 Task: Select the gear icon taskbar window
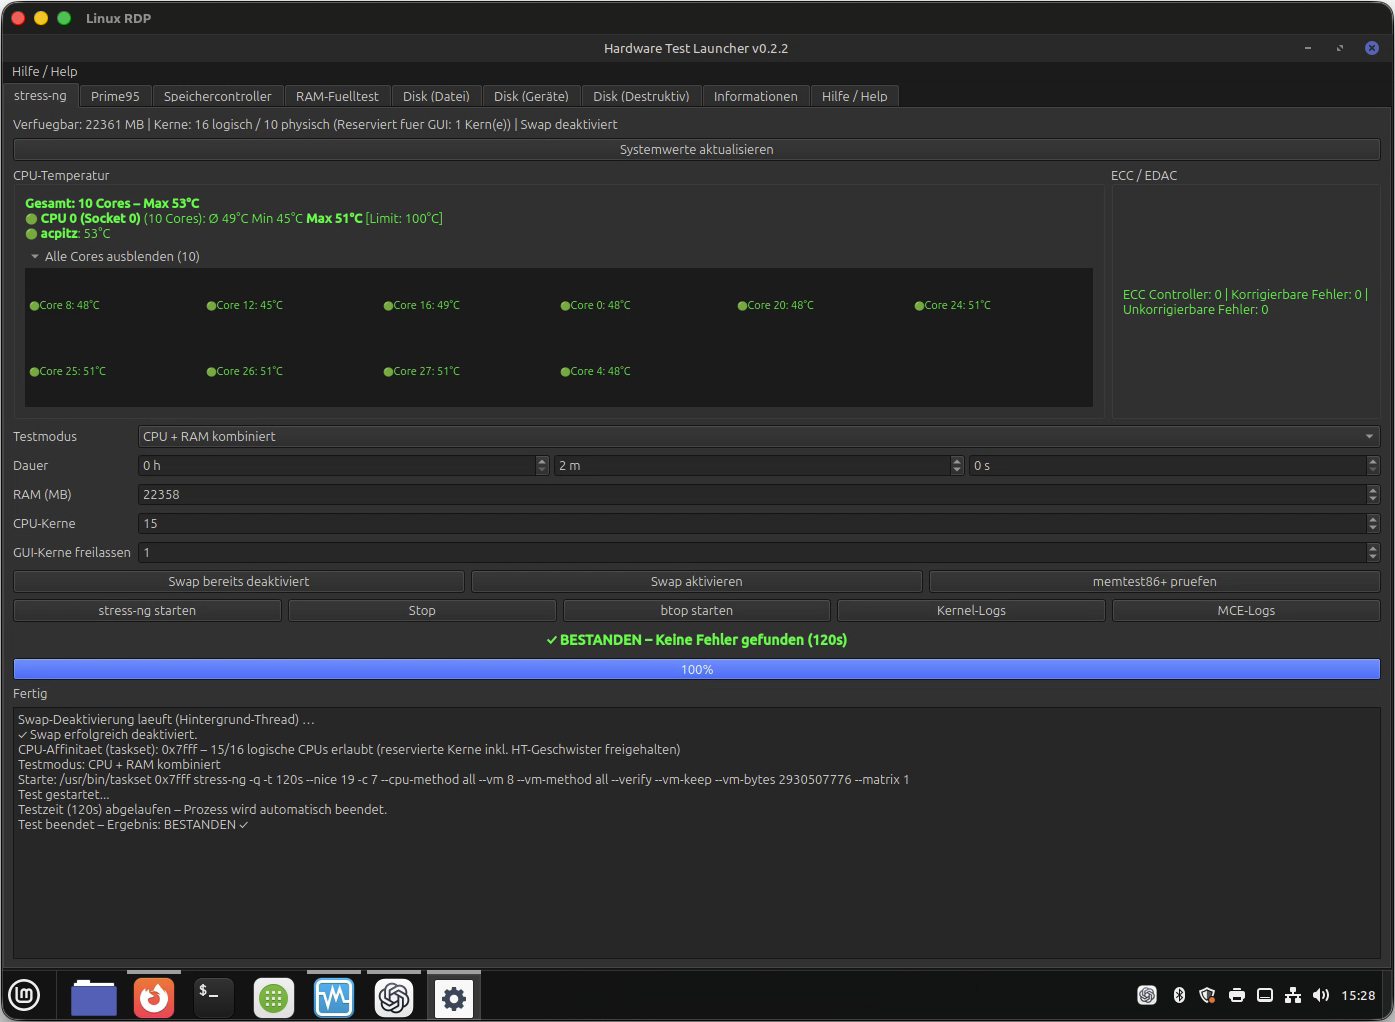[x=454, y=997]
